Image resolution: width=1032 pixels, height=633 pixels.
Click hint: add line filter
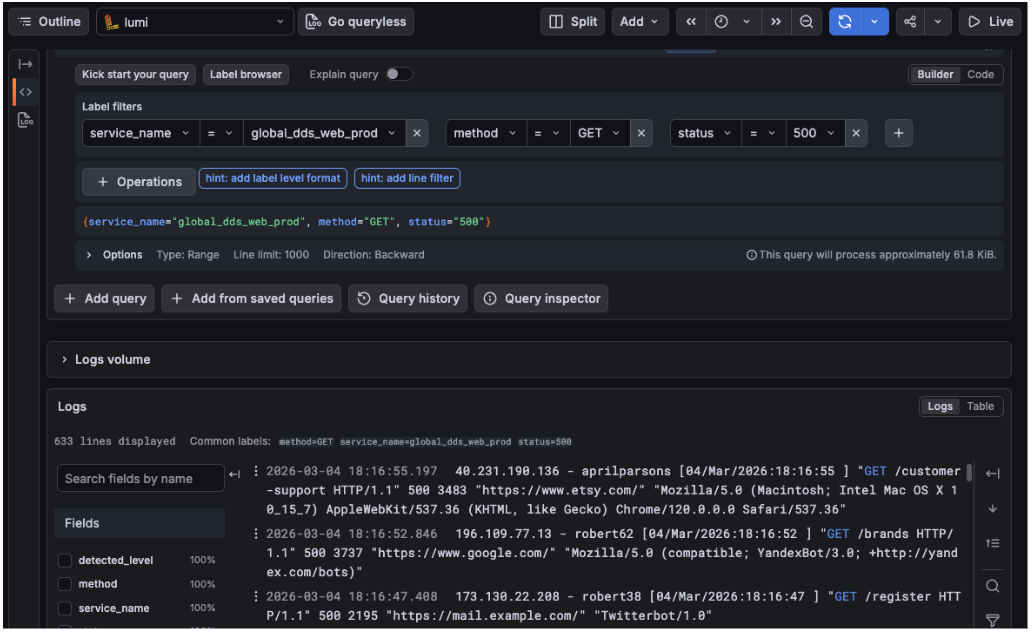(x=407, y=178)
